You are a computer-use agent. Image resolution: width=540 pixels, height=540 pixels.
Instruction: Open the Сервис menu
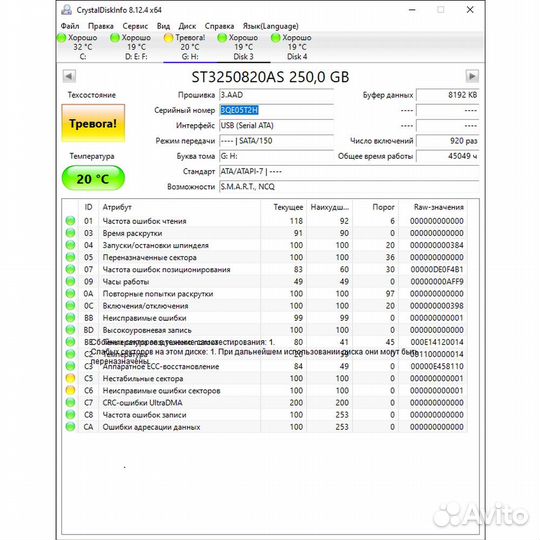point(135,26)
